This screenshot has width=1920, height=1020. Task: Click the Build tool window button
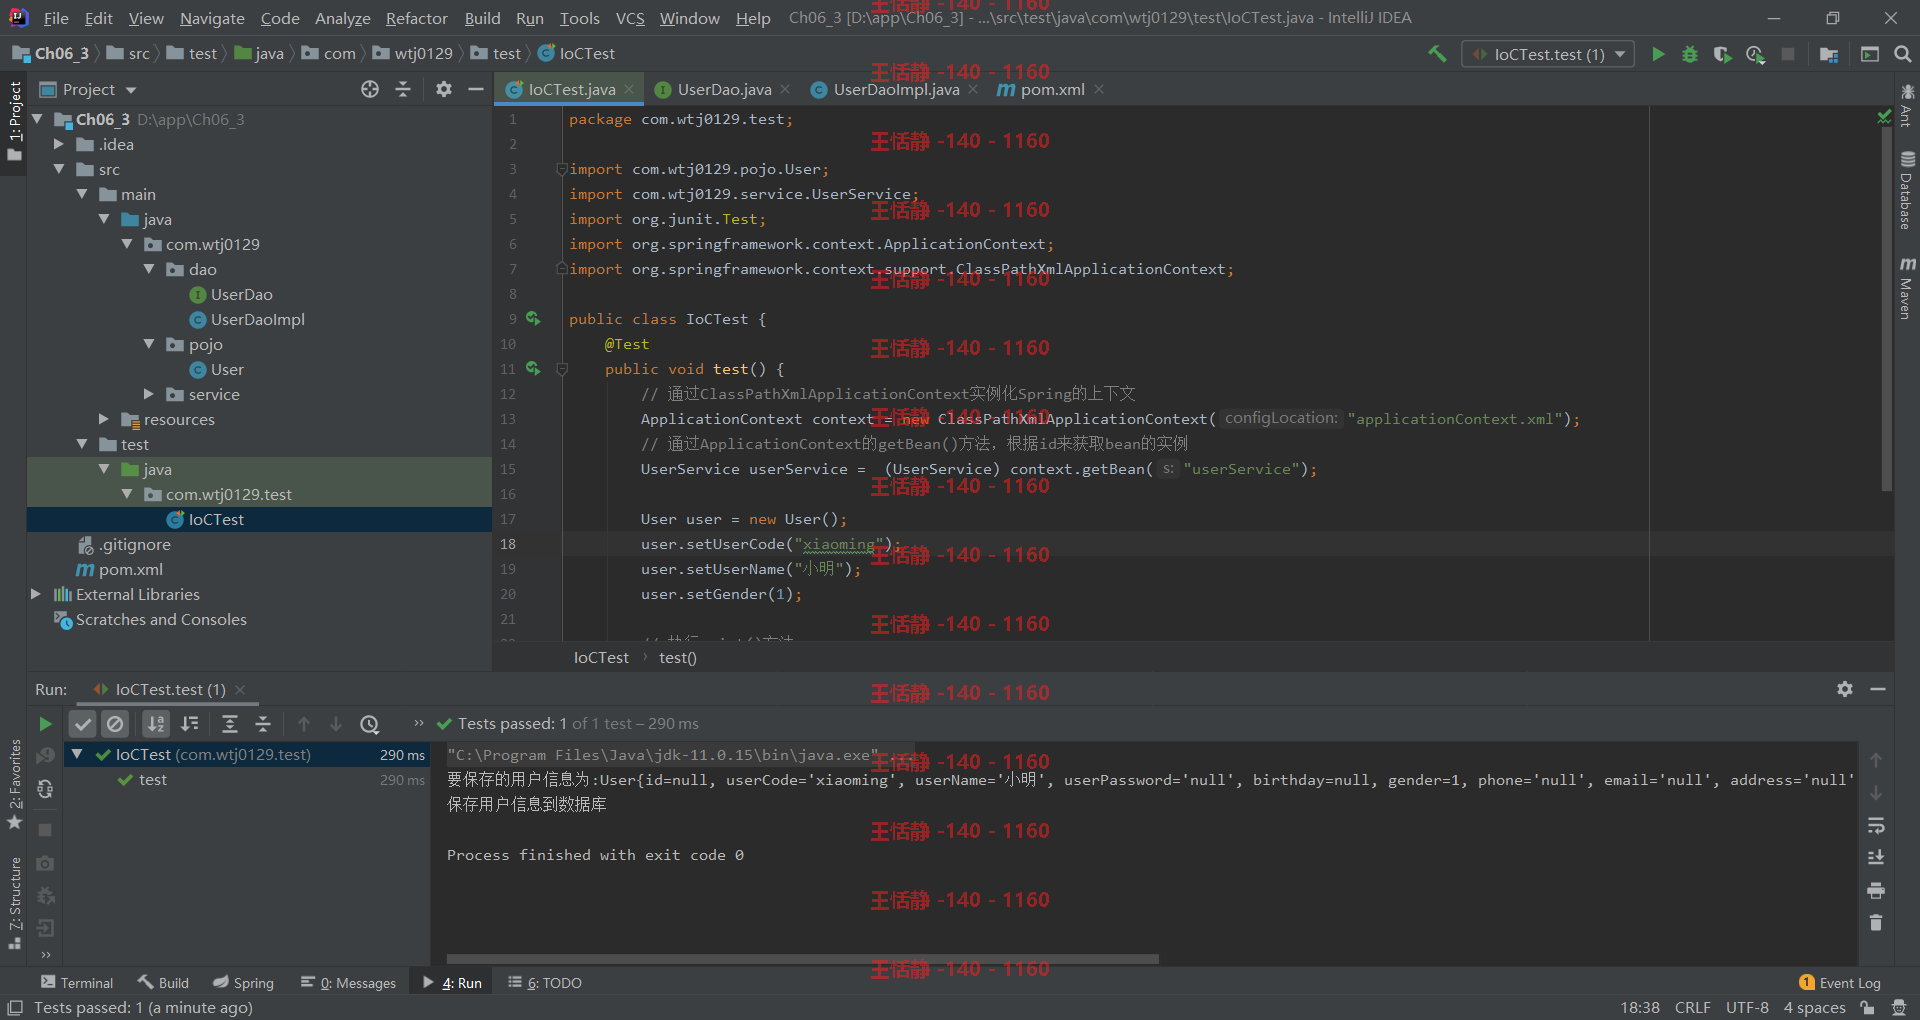coord(163,983)
